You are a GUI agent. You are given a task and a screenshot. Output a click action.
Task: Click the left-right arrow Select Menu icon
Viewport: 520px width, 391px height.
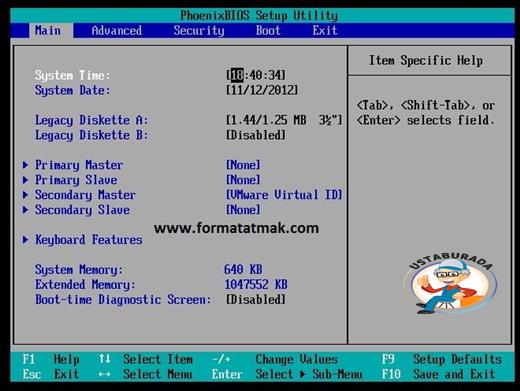click(x=105, y=374)
